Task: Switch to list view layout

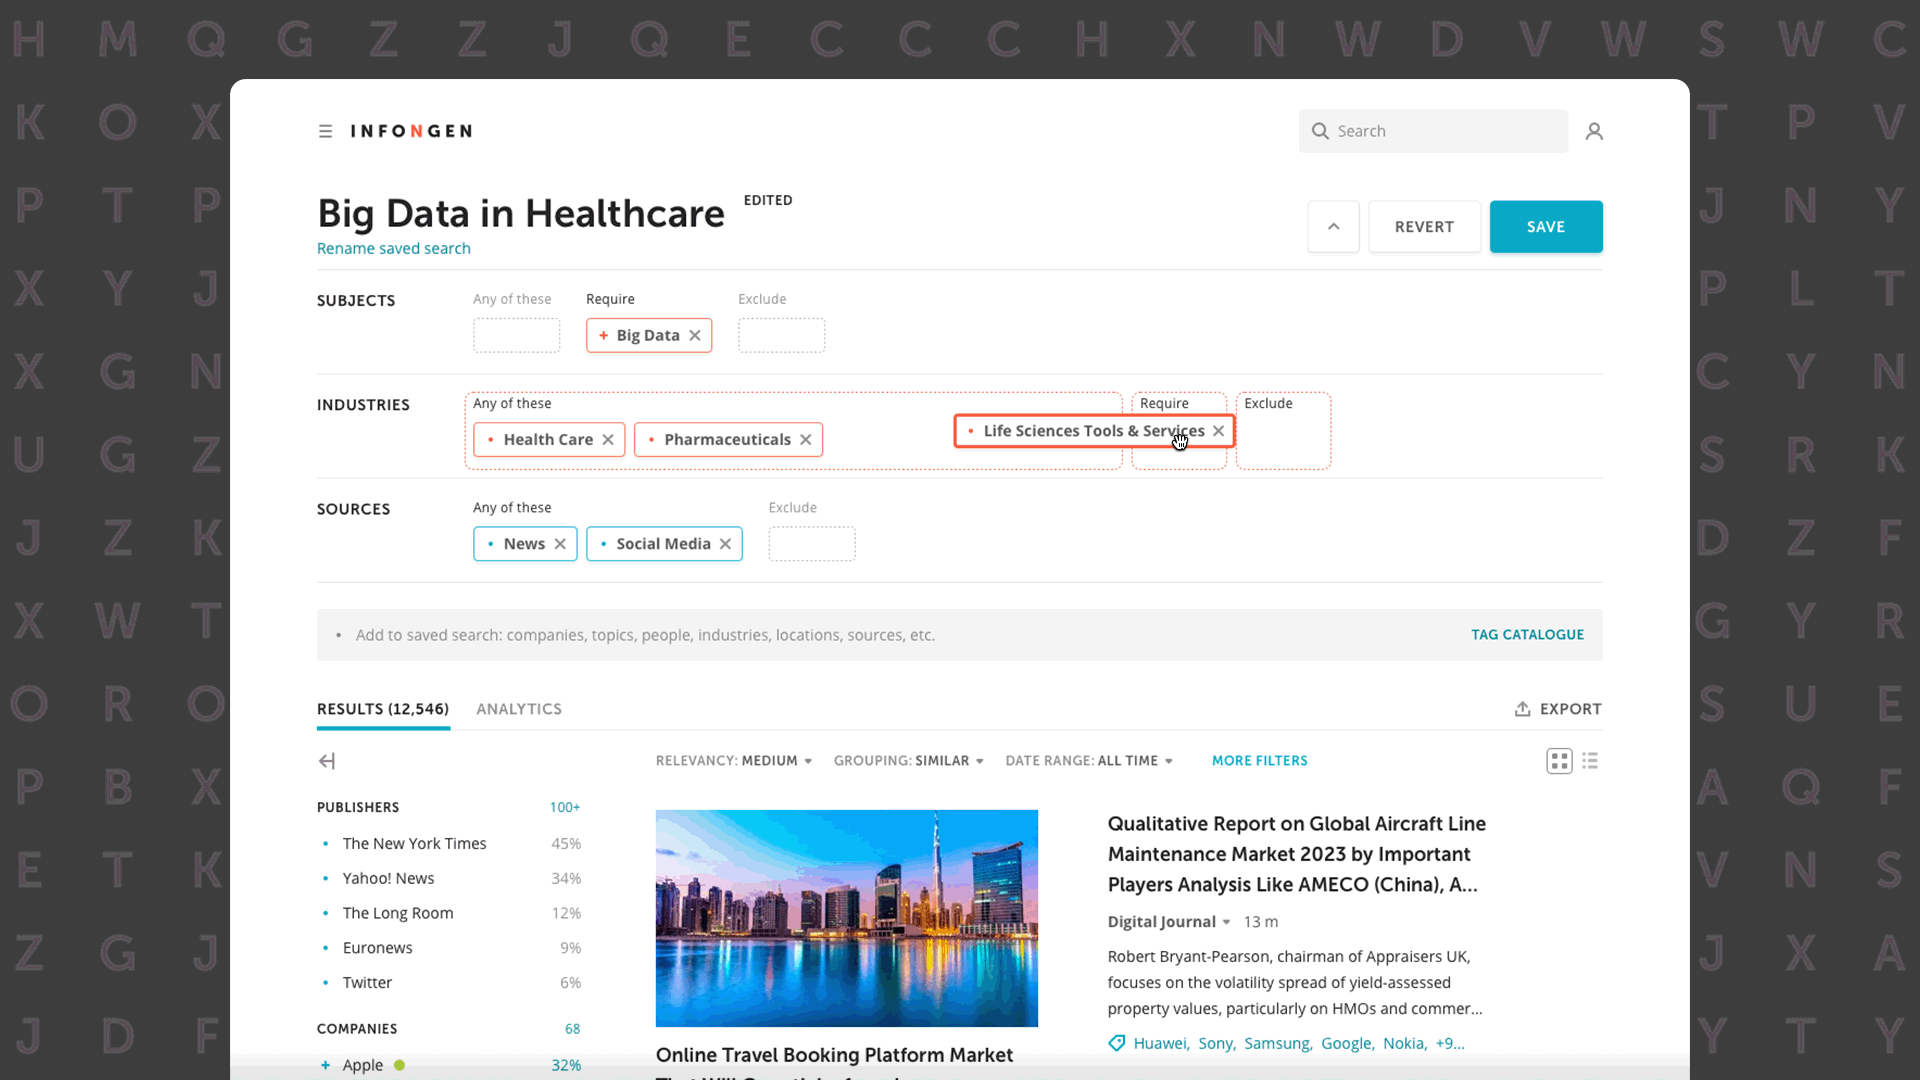Action: pyautogui.click(x=1590, y=762)
